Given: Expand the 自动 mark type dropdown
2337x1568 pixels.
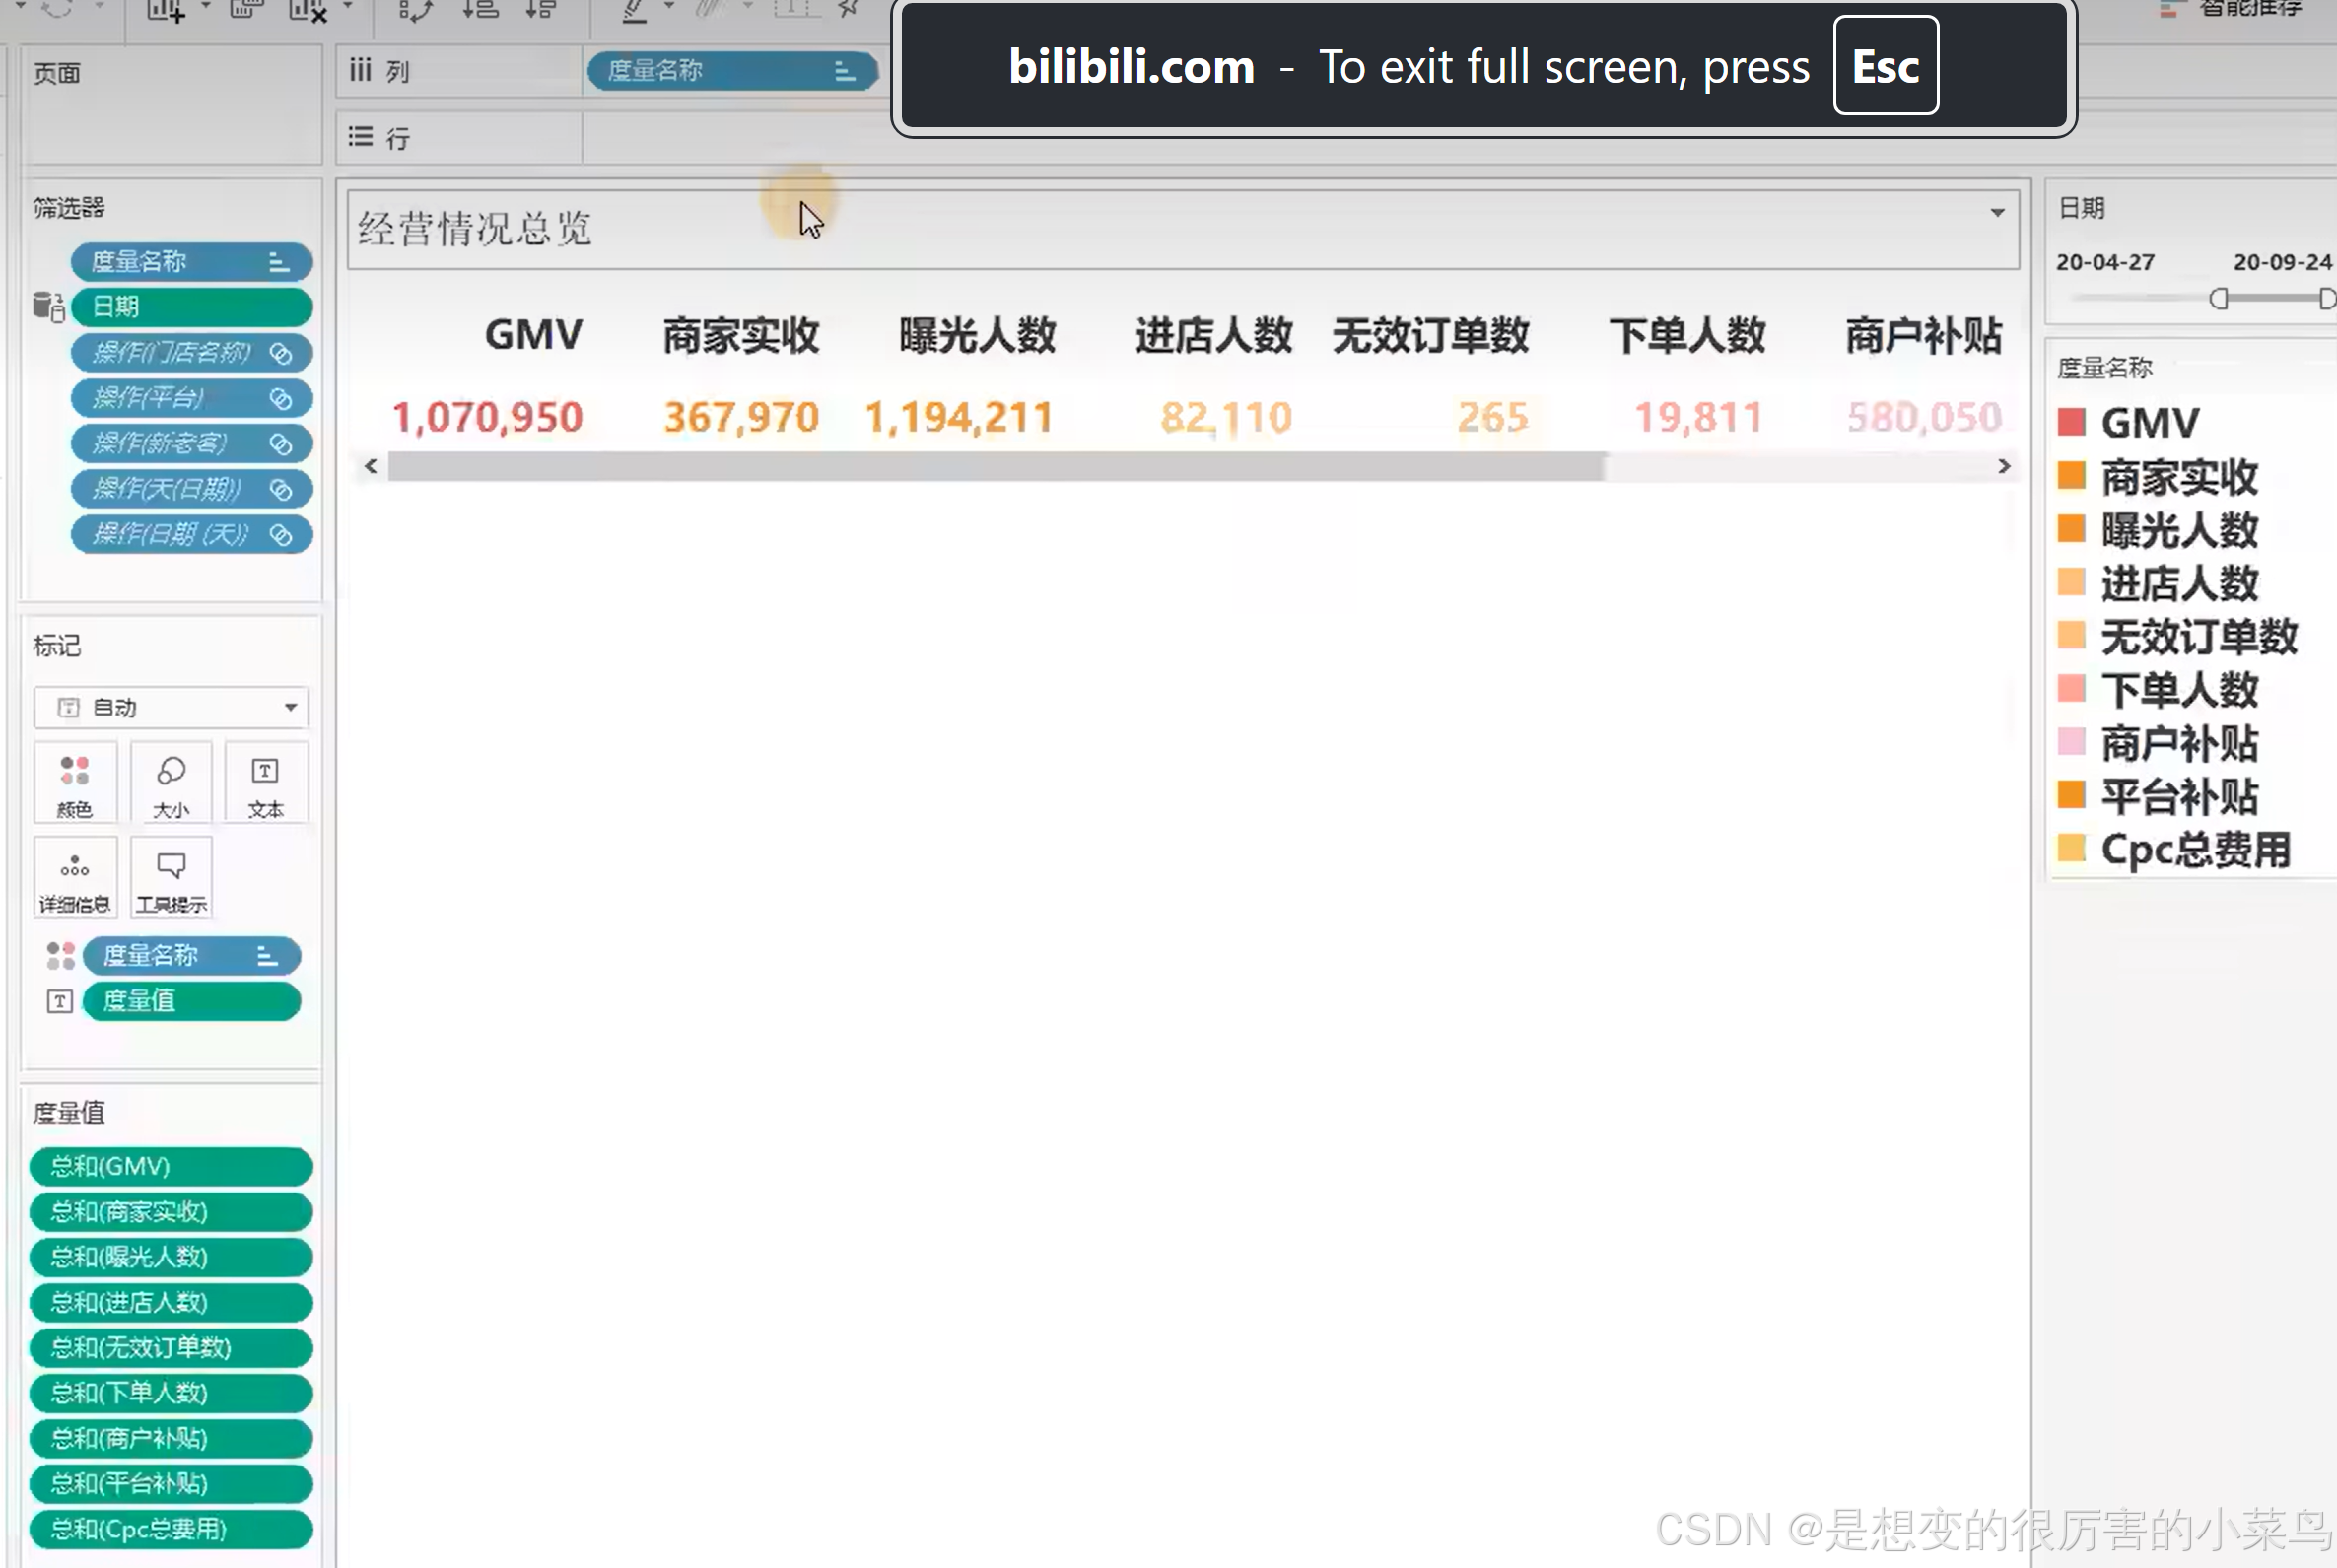Looking at the screenshot, I should point(290,708).
